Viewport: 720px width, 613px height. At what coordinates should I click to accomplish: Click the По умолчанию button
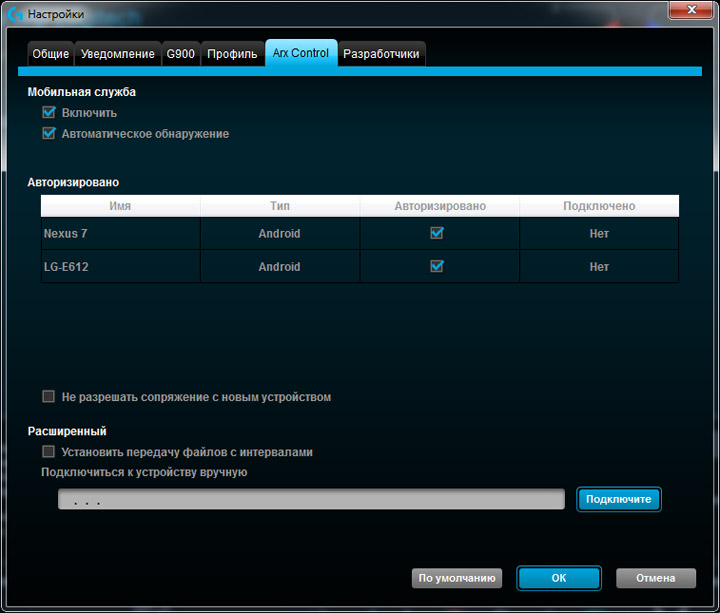[x=457, y=578]
